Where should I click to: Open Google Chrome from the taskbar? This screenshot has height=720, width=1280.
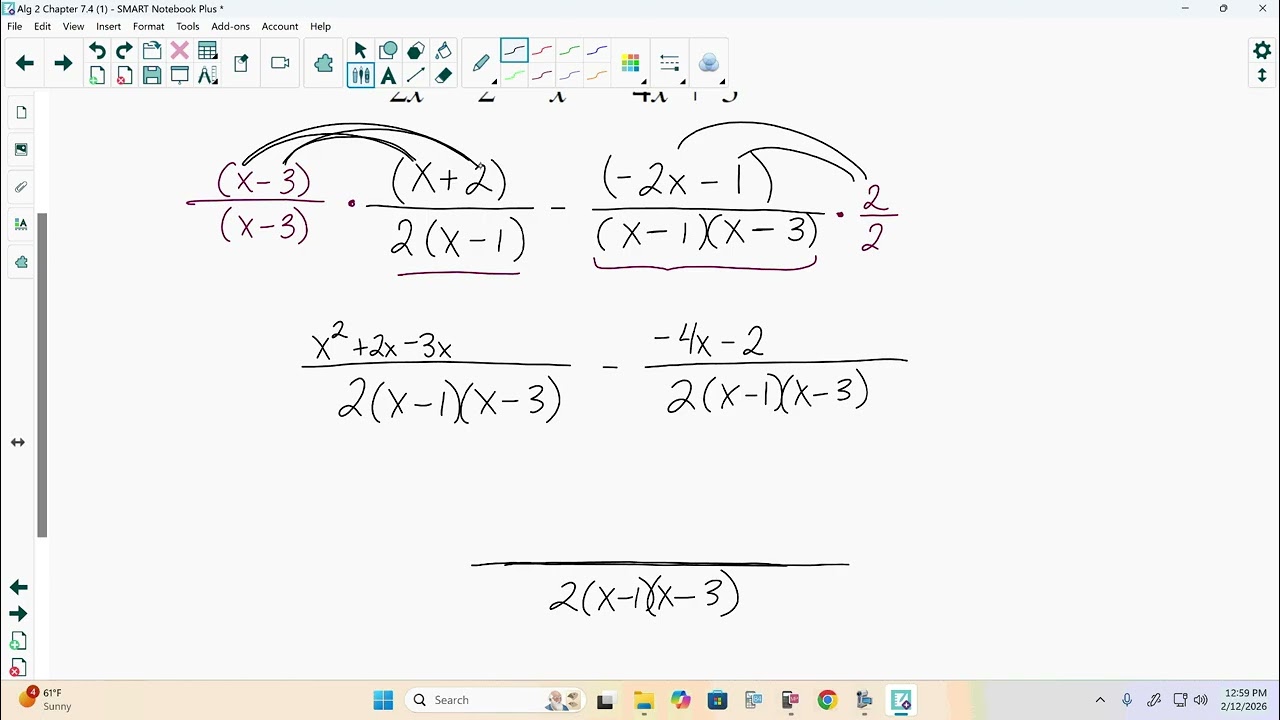[827, 700]
